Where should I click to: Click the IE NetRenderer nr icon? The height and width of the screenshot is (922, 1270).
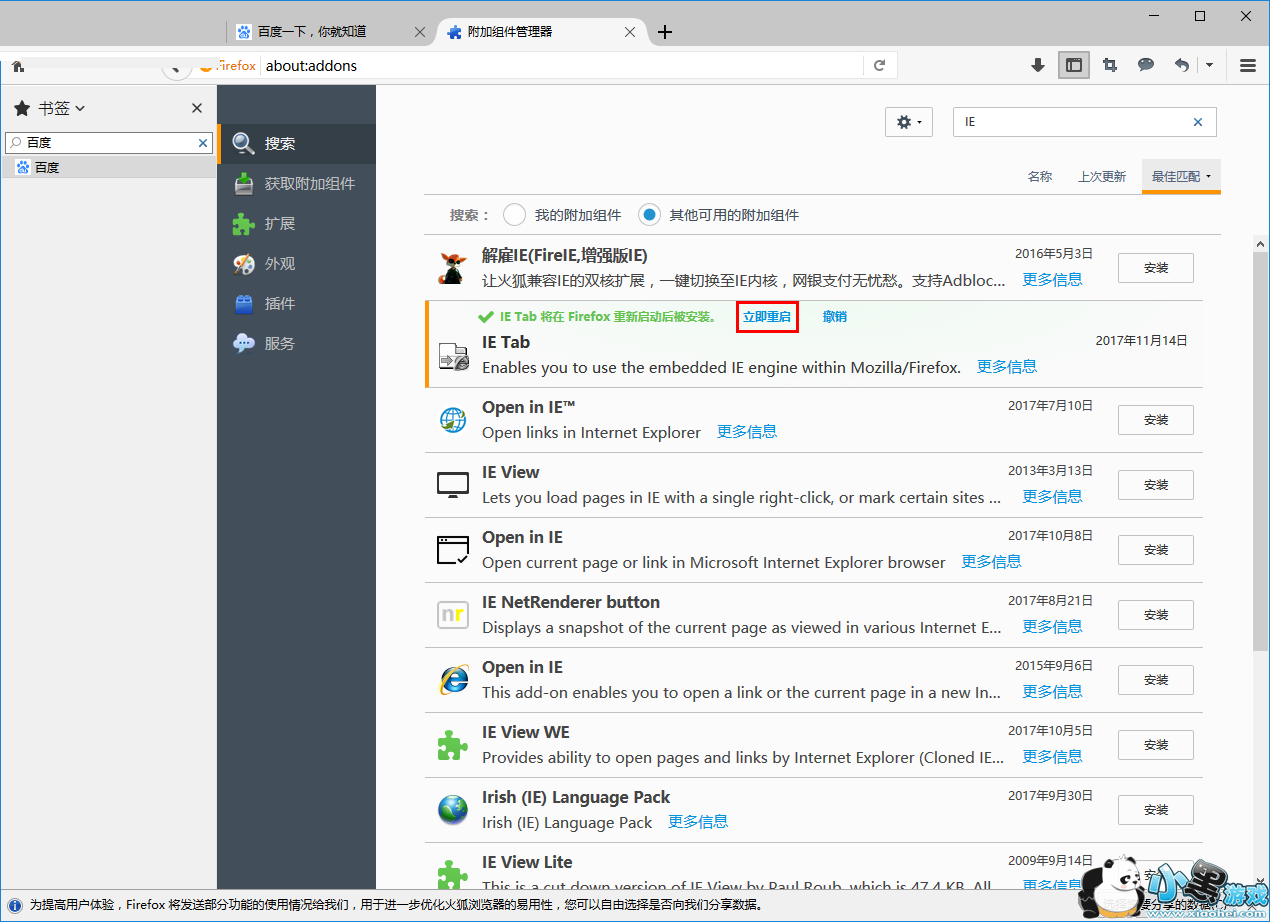coord(453,615)
